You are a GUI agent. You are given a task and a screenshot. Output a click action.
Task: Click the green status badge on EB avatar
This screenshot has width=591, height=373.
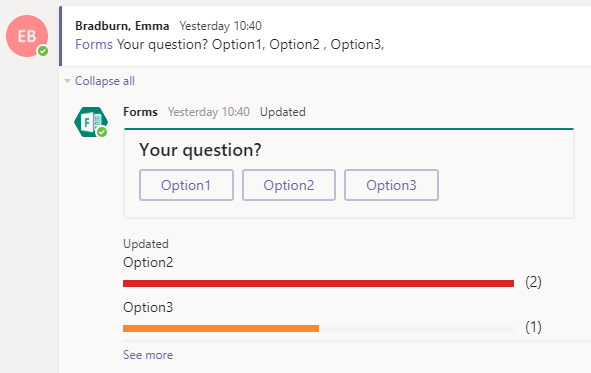click(43, 51)
